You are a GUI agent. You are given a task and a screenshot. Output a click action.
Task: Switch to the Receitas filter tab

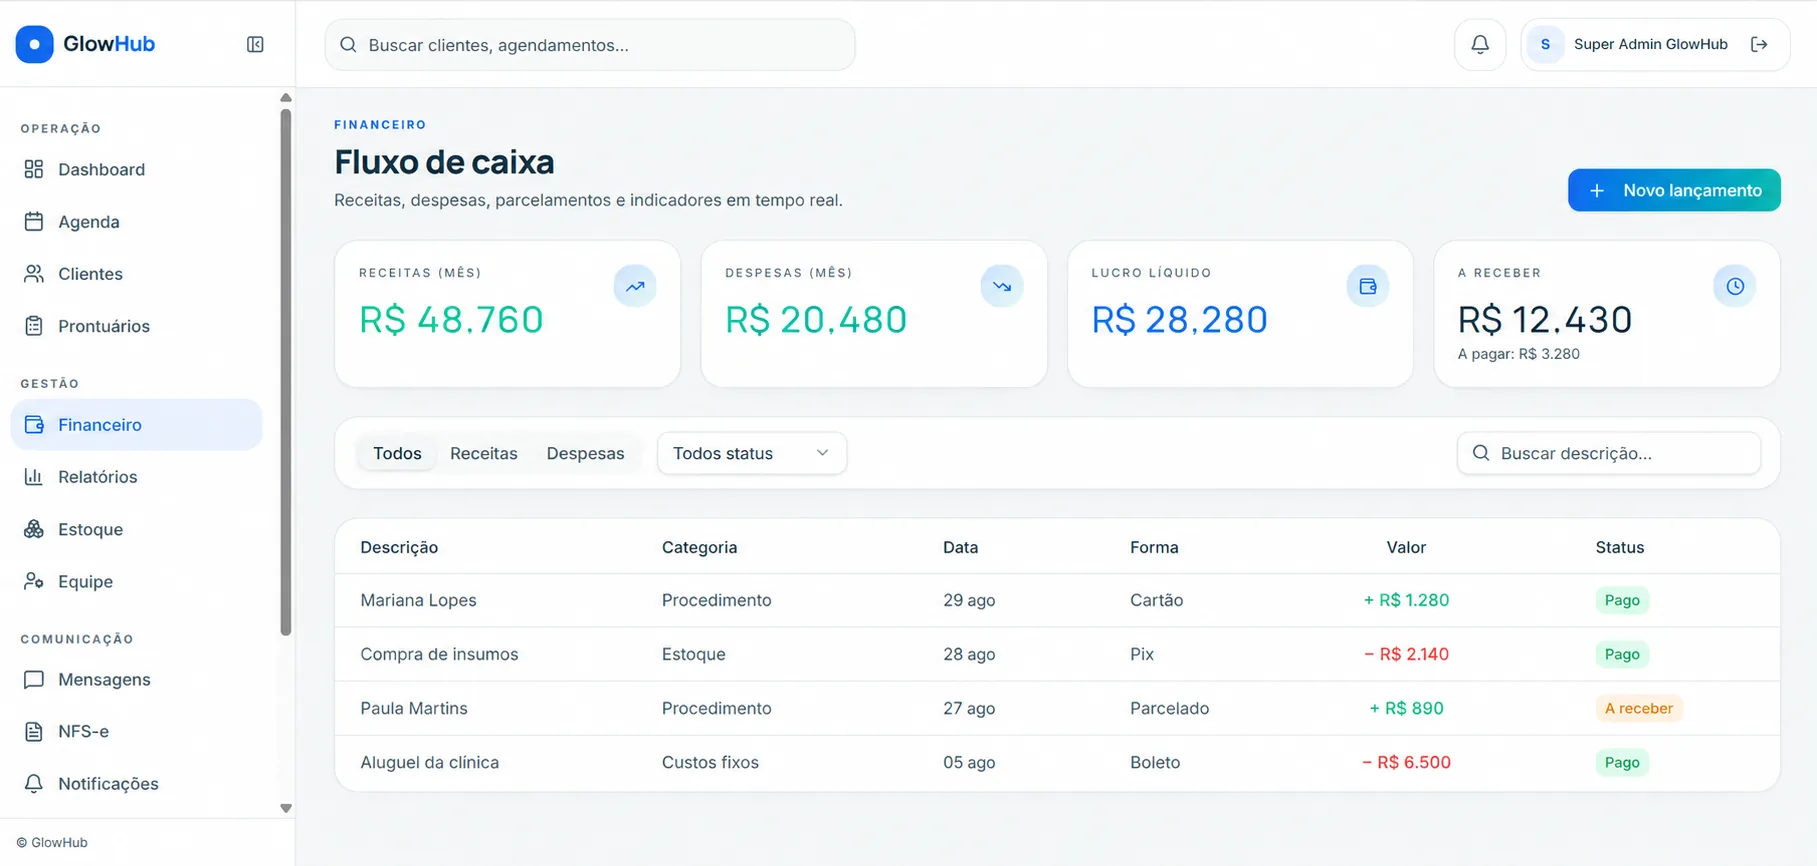[x=484, y=454]
